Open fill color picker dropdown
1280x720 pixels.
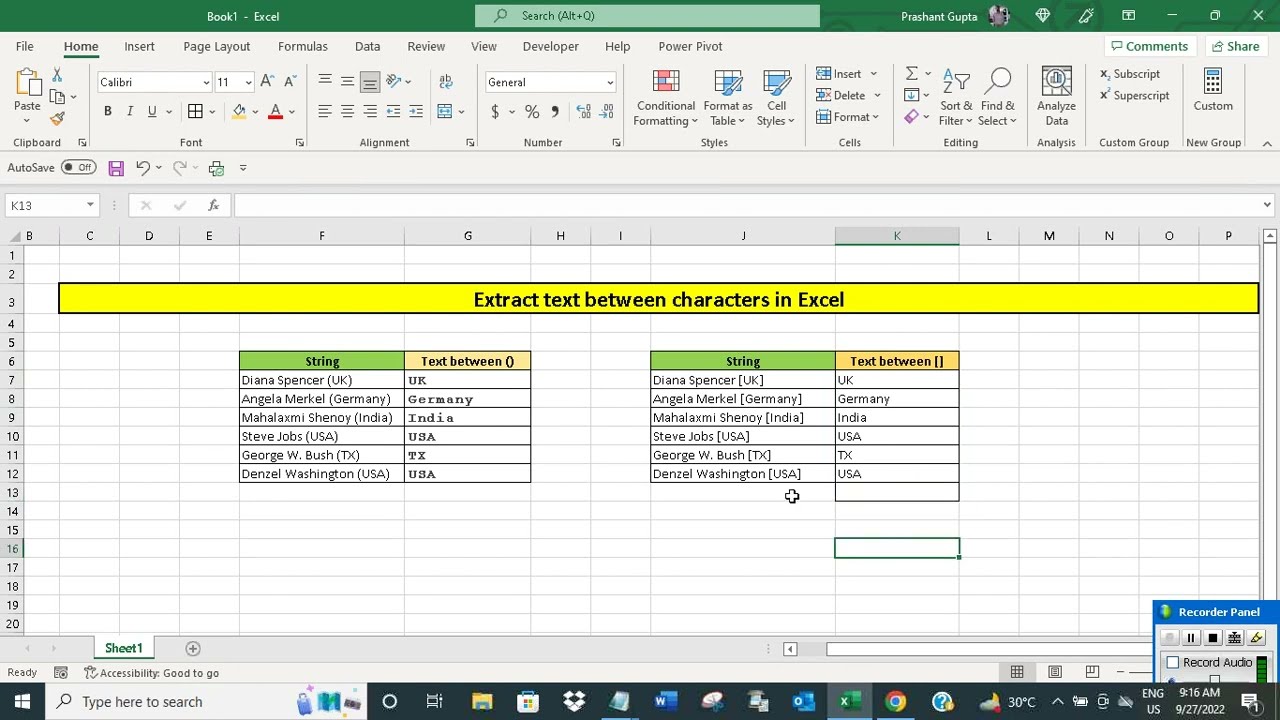point(255,111)
